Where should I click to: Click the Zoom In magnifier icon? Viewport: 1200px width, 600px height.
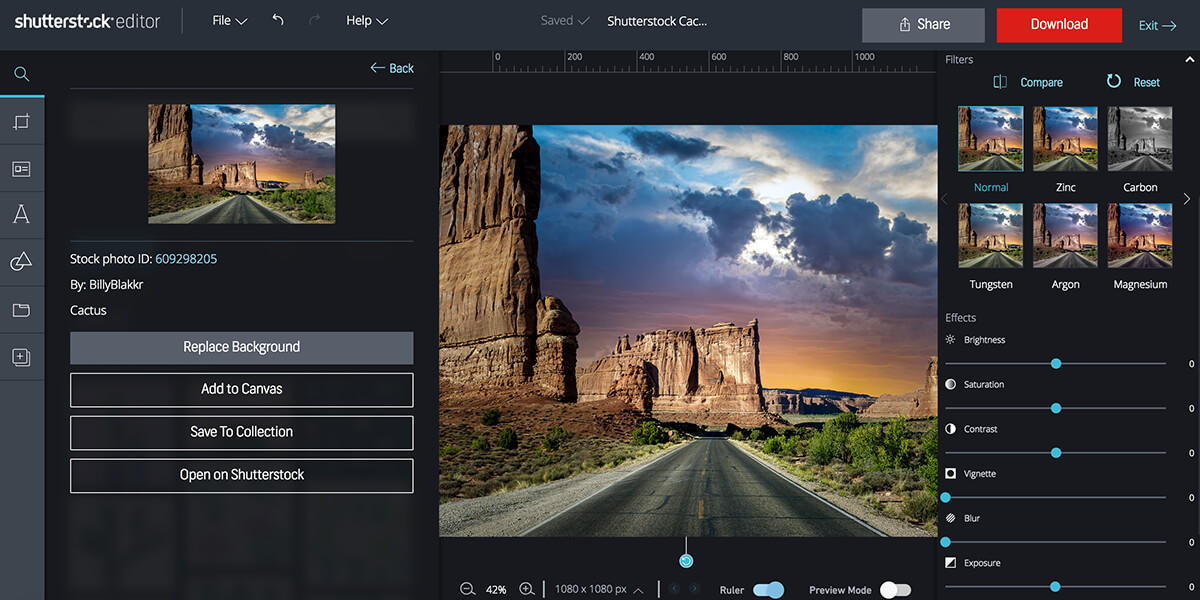[x=527, y=589]
